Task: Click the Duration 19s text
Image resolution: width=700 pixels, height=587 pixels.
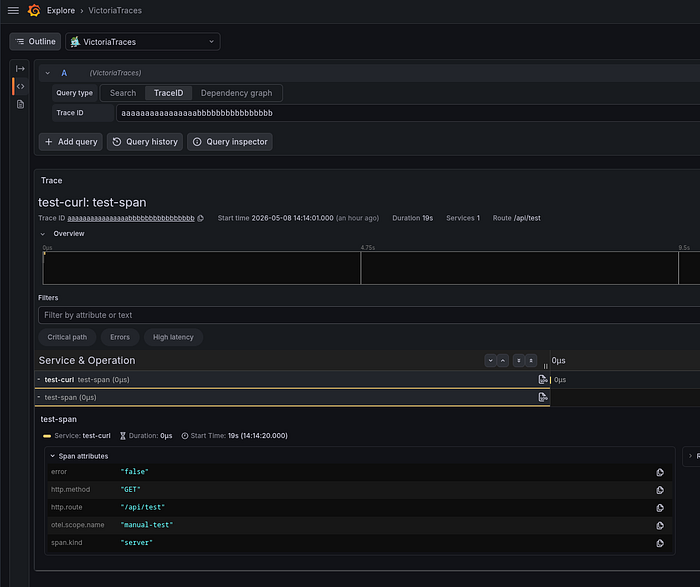Action: point(412,218)
